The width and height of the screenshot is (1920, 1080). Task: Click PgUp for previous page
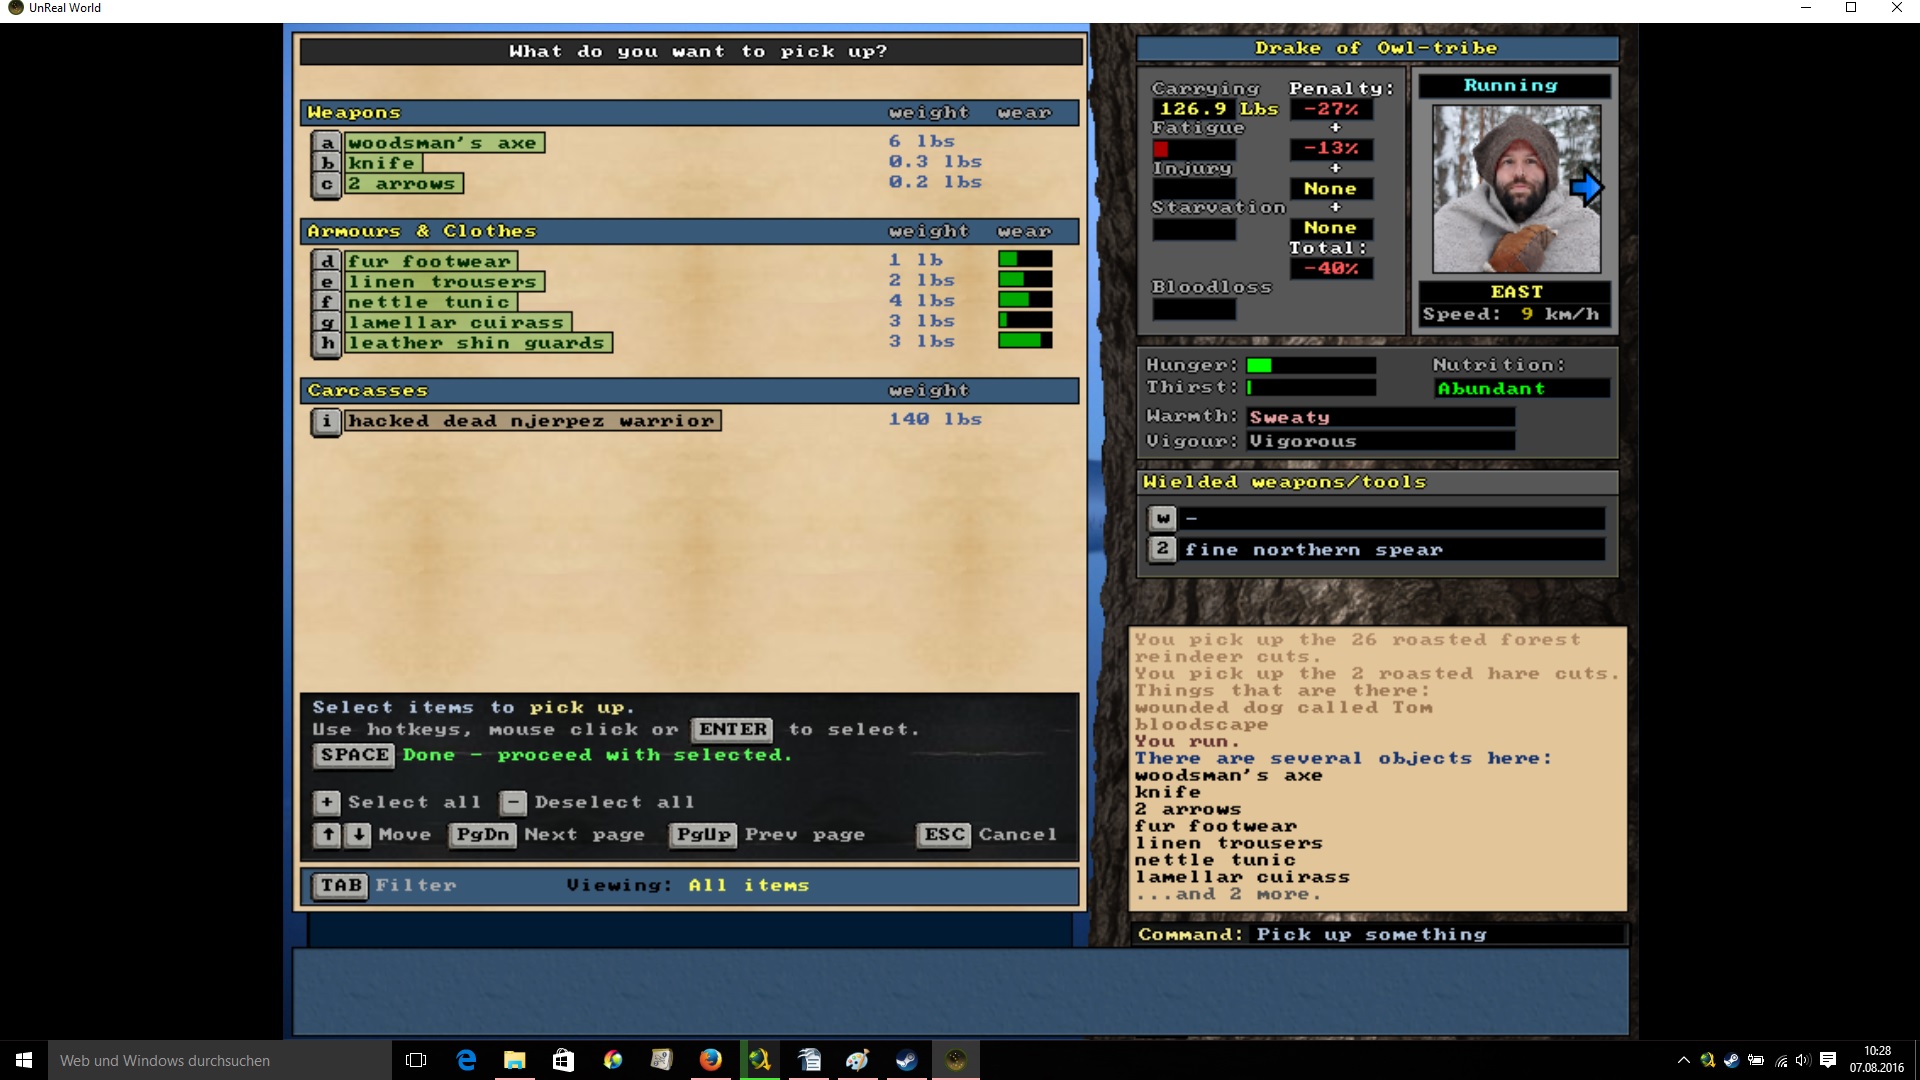[704, 834]
